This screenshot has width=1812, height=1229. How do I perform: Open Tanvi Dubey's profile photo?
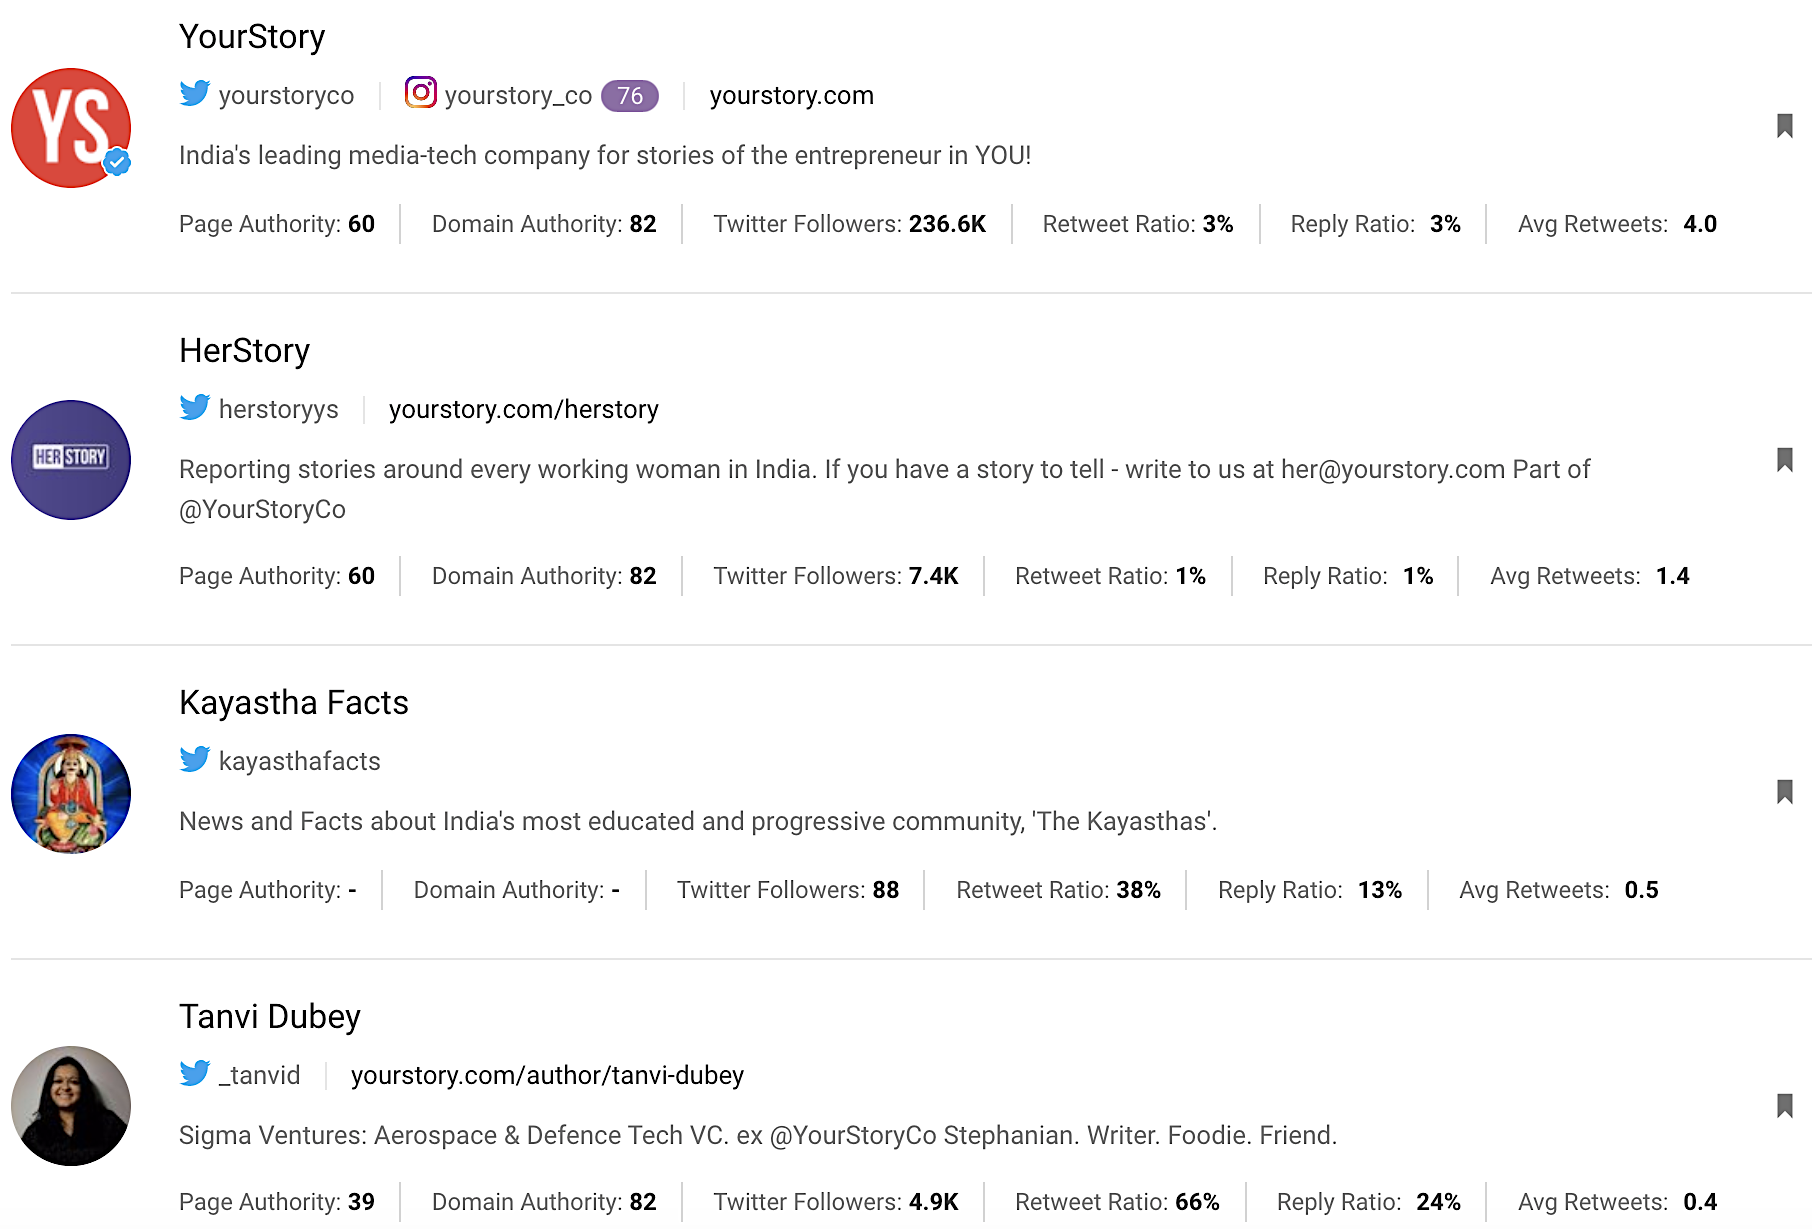[x=71, y=1106]
